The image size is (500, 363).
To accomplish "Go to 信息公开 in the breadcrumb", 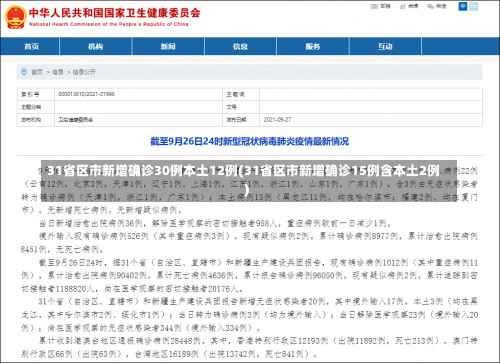I will pos(84,72).
